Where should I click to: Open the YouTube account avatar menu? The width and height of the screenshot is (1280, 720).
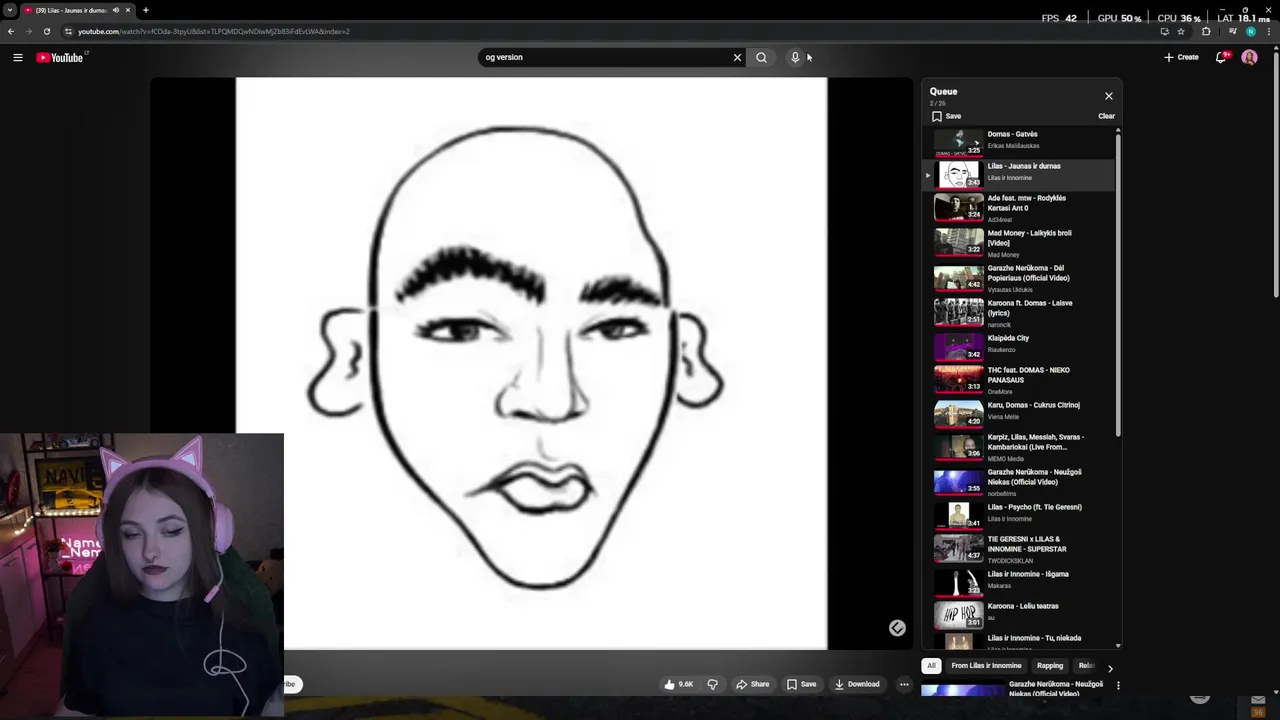(x=1249, y=57)
